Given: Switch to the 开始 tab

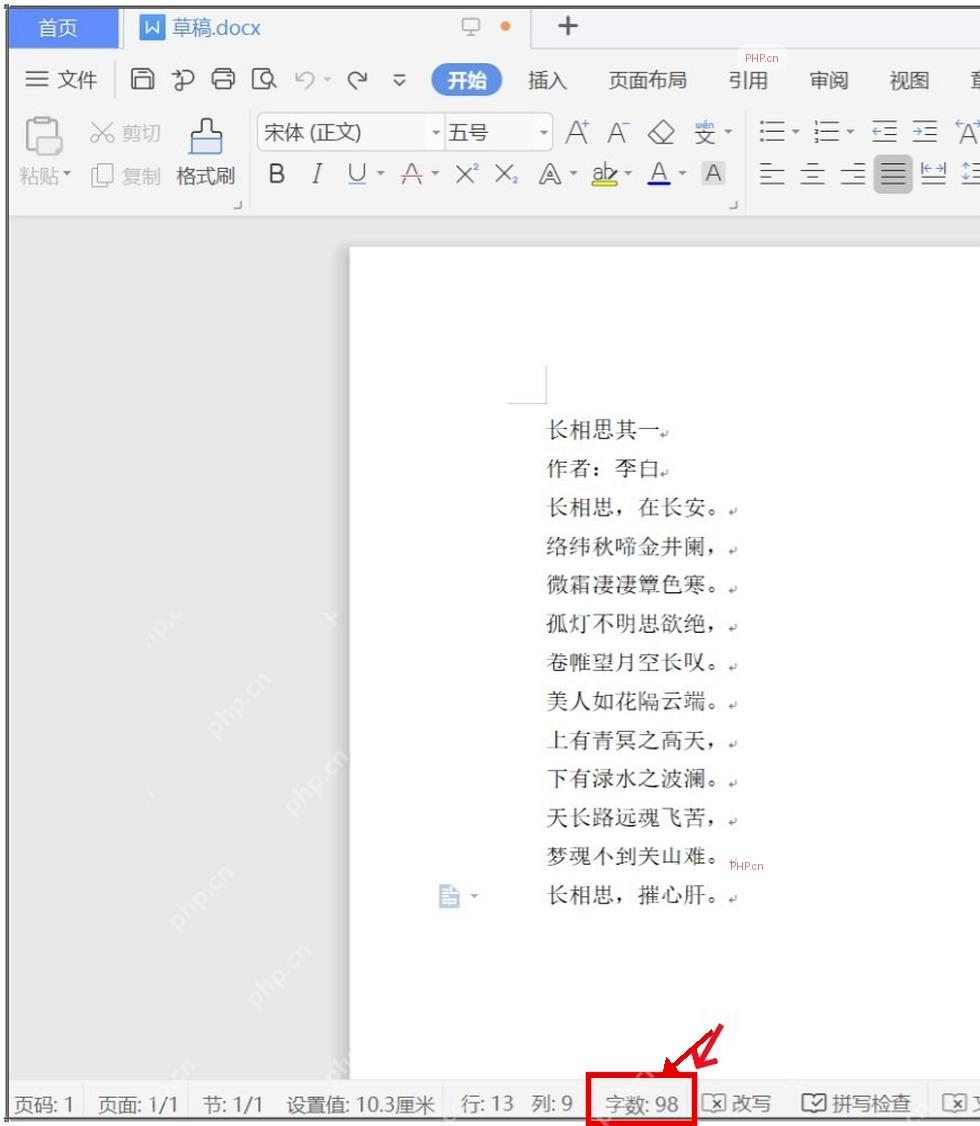Looking at the screenshot, I should (x=467, y=80).
